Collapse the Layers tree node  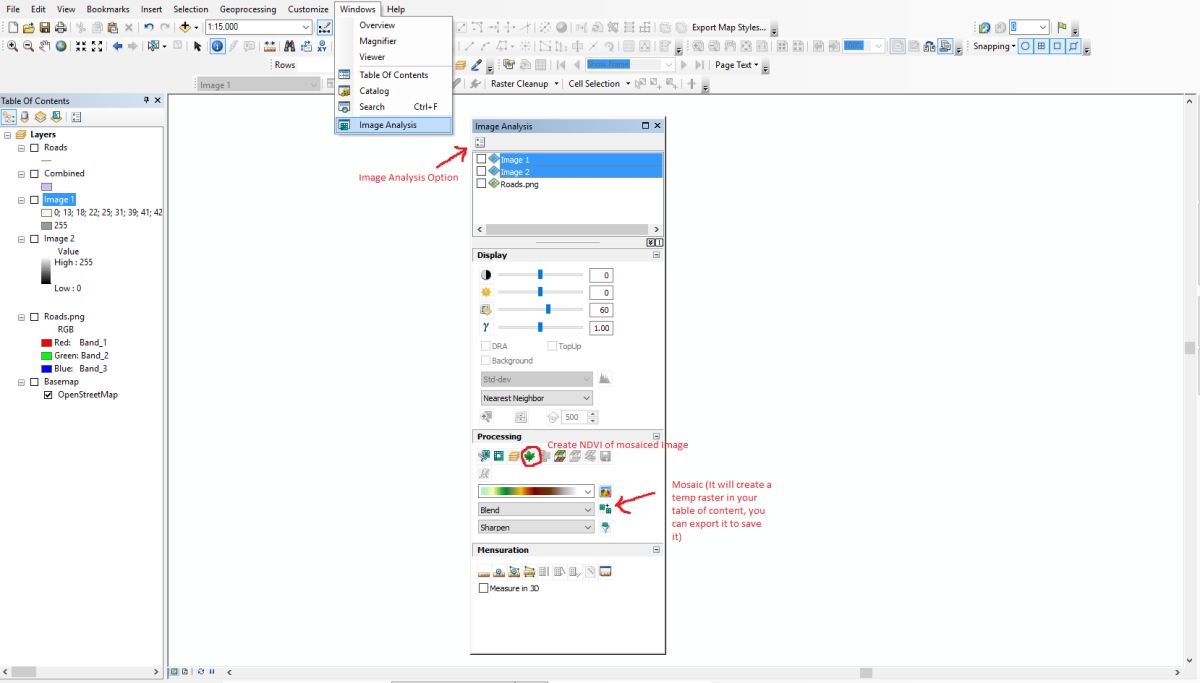coord(8,134)
